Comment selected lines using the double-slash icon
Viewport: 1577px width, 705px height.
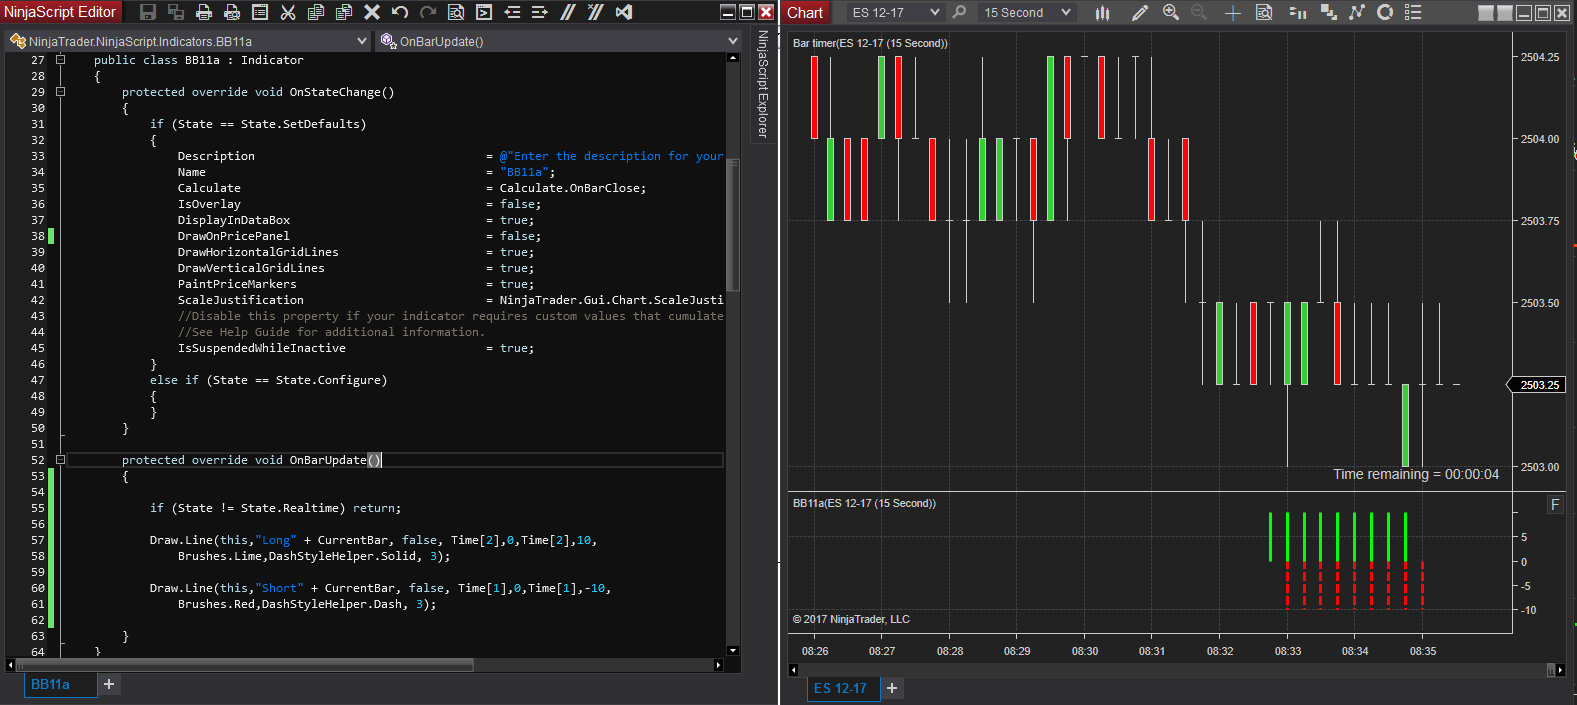[568, 12]
